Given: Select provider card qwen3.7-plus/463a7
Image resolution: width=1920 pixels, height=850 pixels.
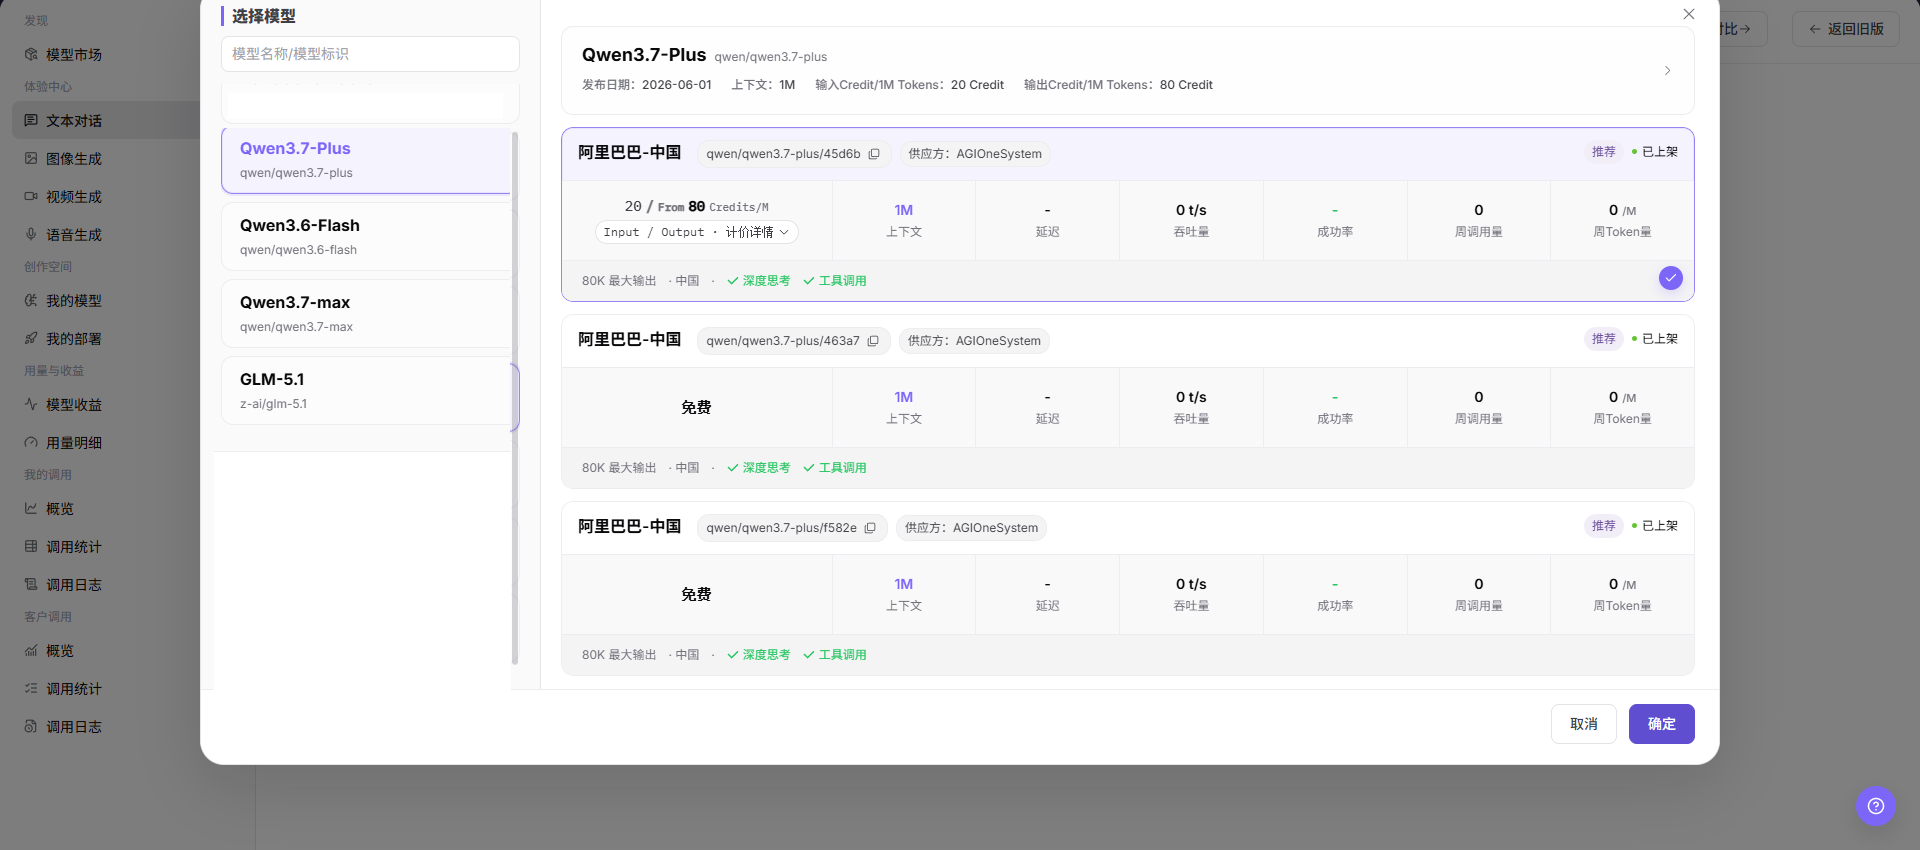Looking at the screenshot, I should 1127,401.
